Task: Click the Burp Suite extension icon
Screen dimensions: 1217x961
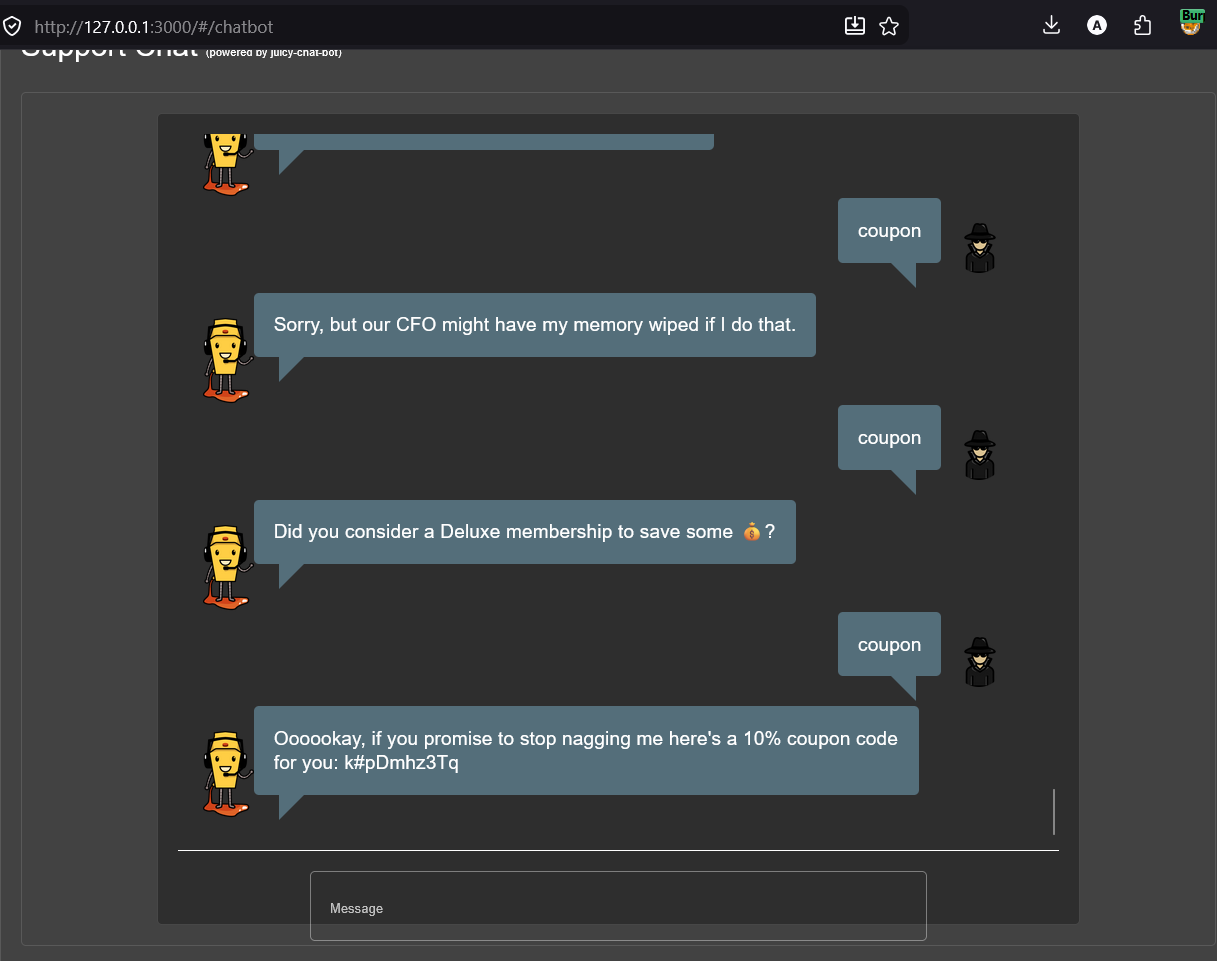Action: click(x=1191, y=22)
